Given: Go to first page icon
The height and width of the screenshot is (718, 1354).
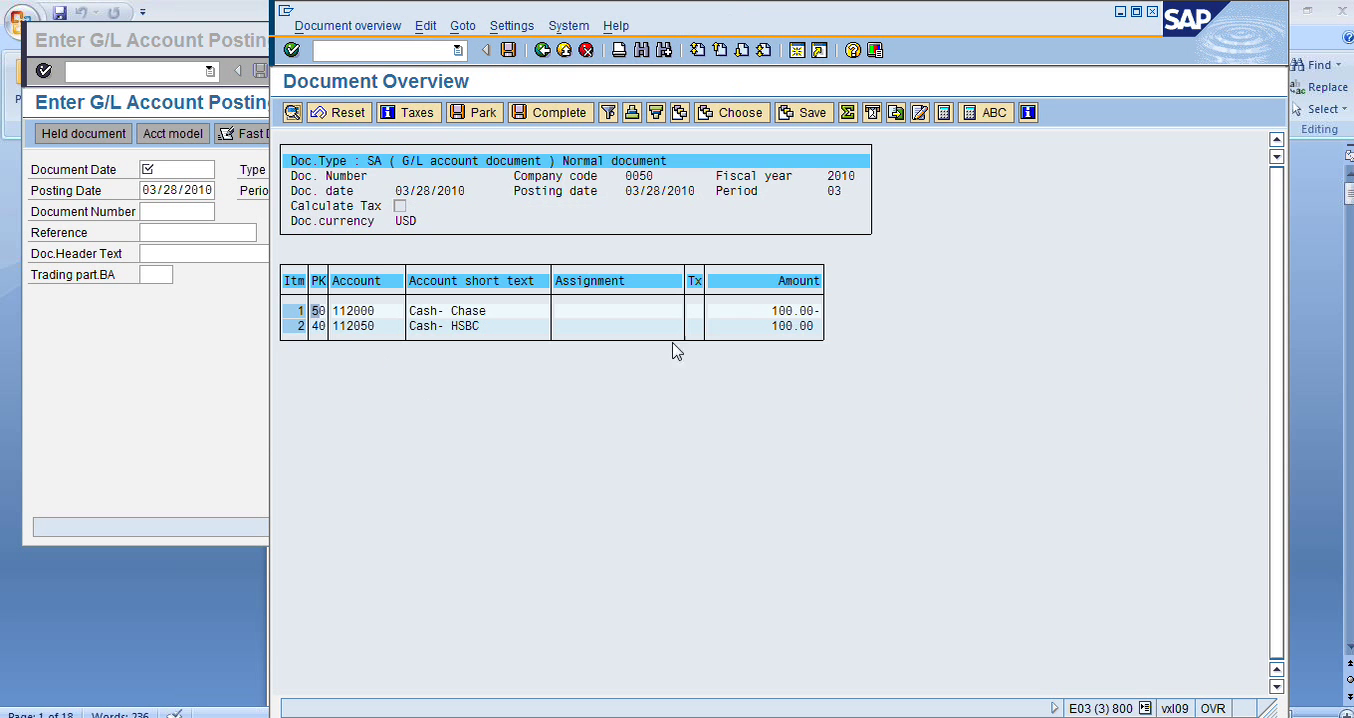Looking at the screenshot, I should point(697,50).
